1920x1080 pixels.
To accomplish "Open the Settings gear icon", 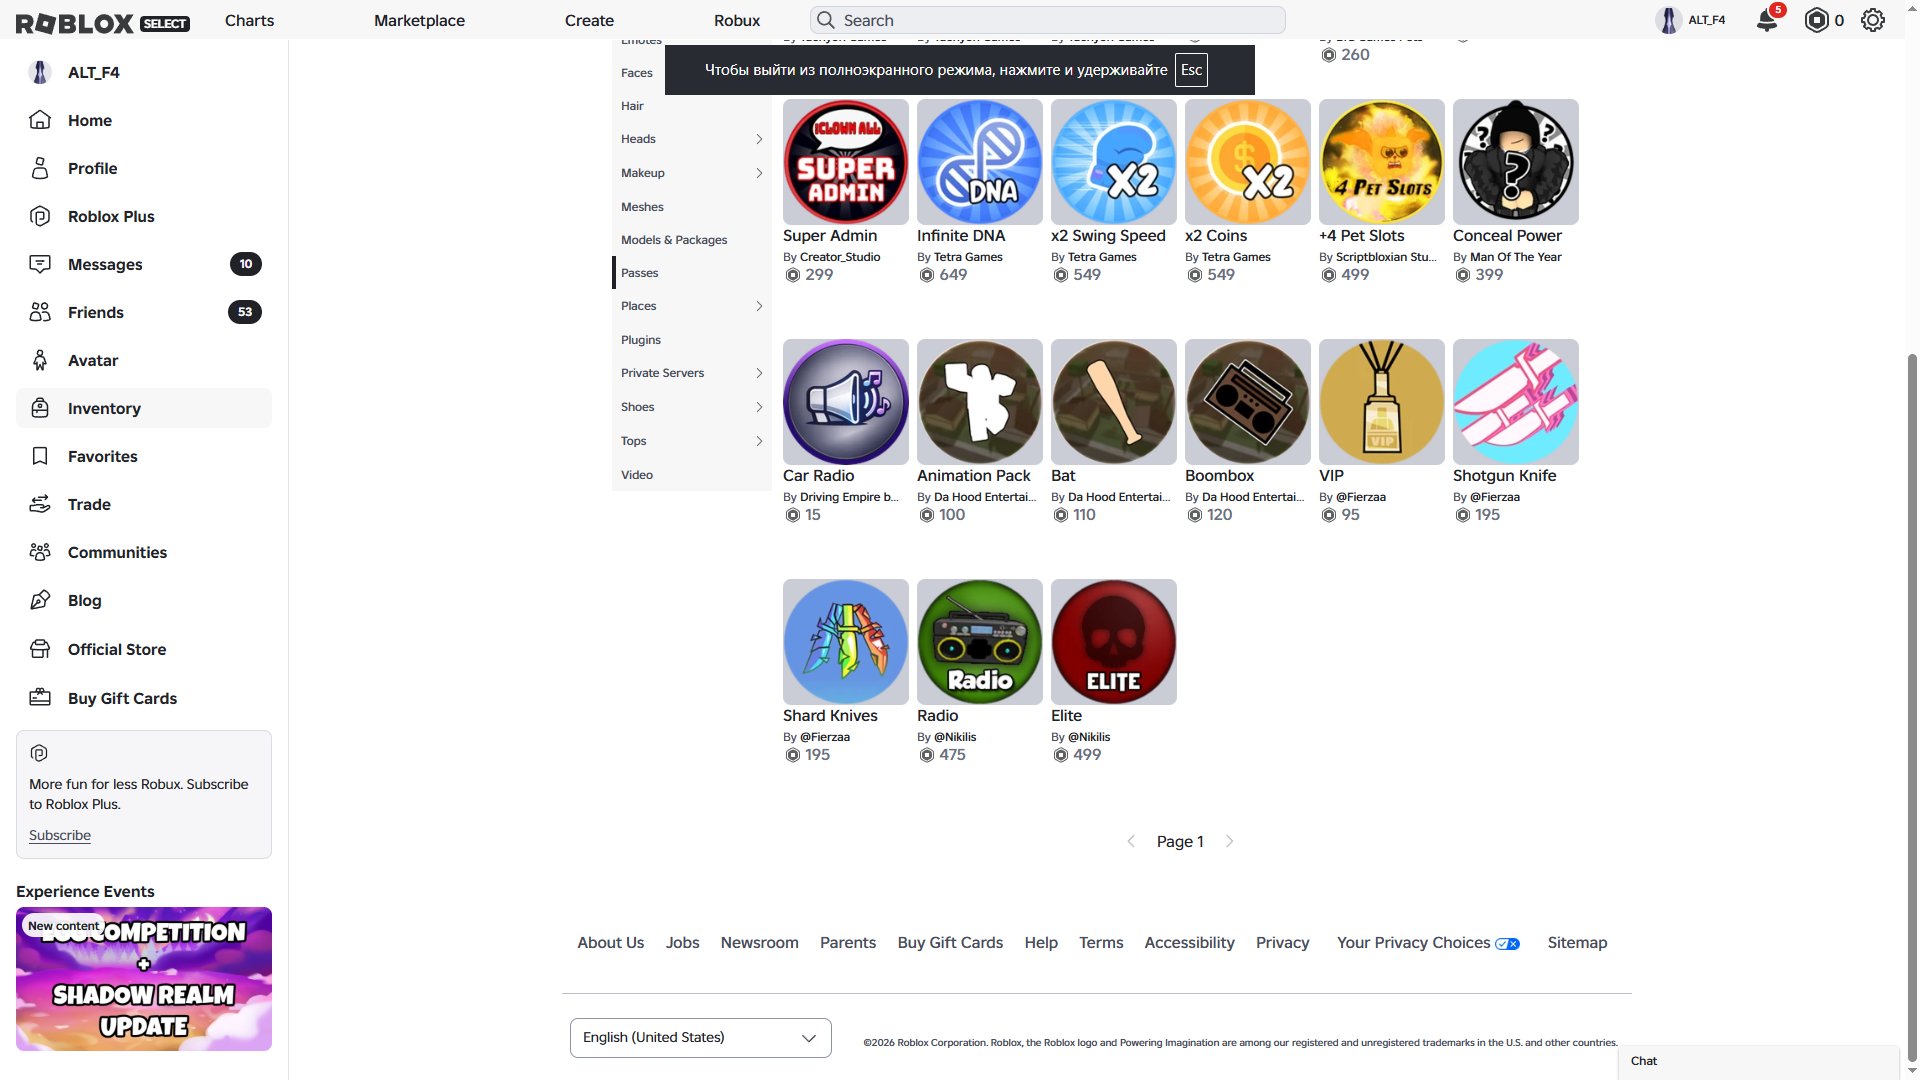I will click(x=1873, y=20).
